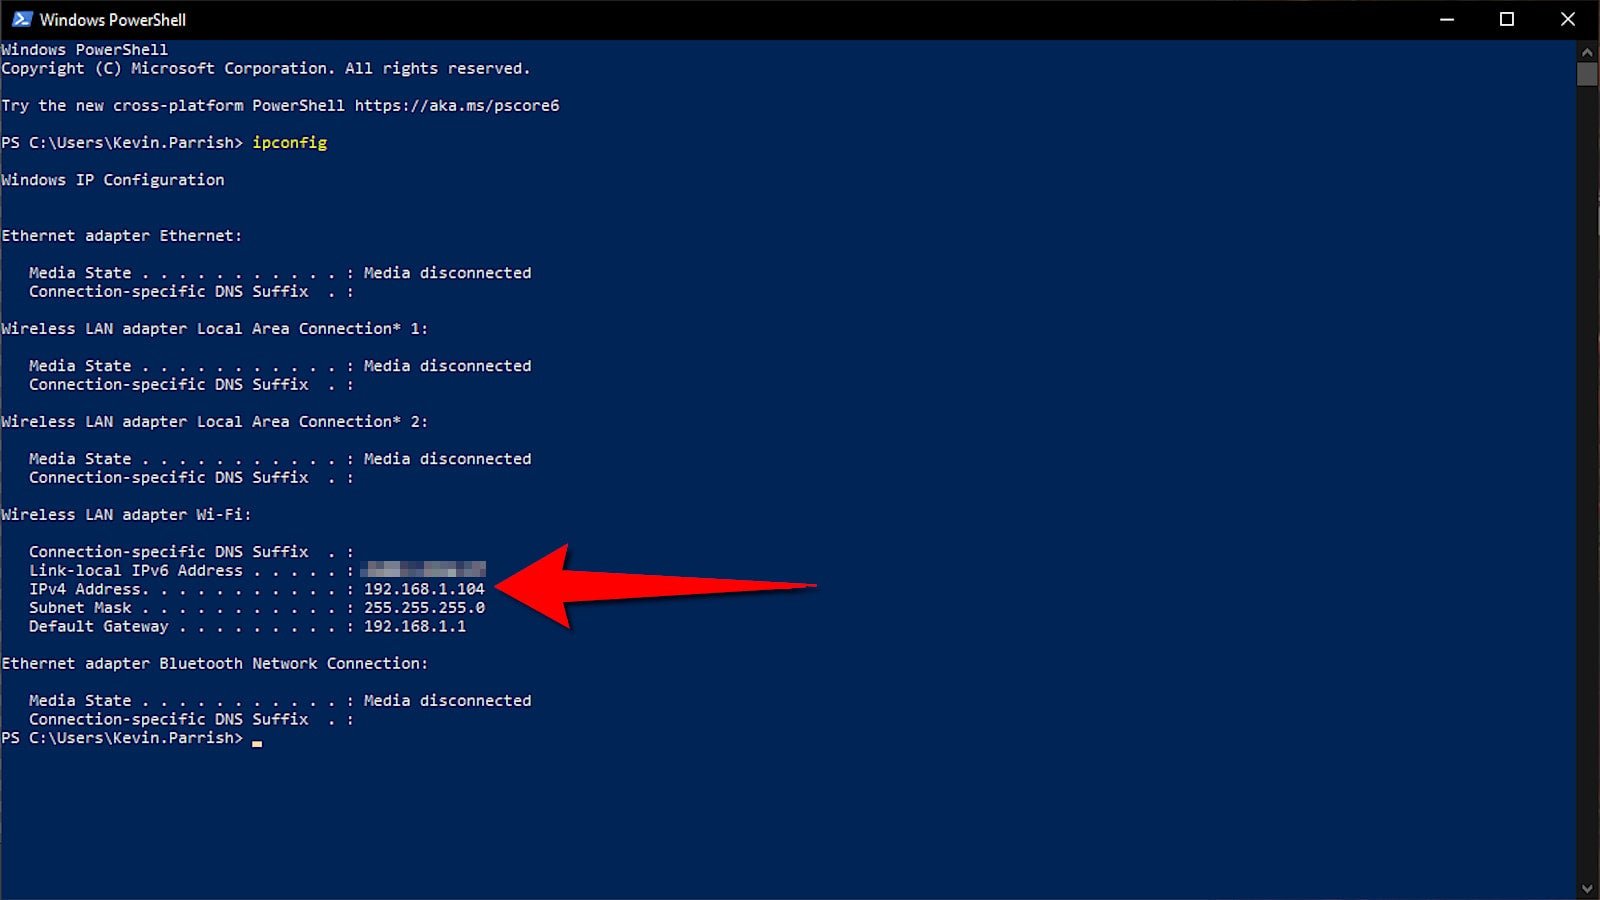Select the IPv4 Address 192.168.1.104
This screenshot has width=1600, height=900.
(422, 589)
